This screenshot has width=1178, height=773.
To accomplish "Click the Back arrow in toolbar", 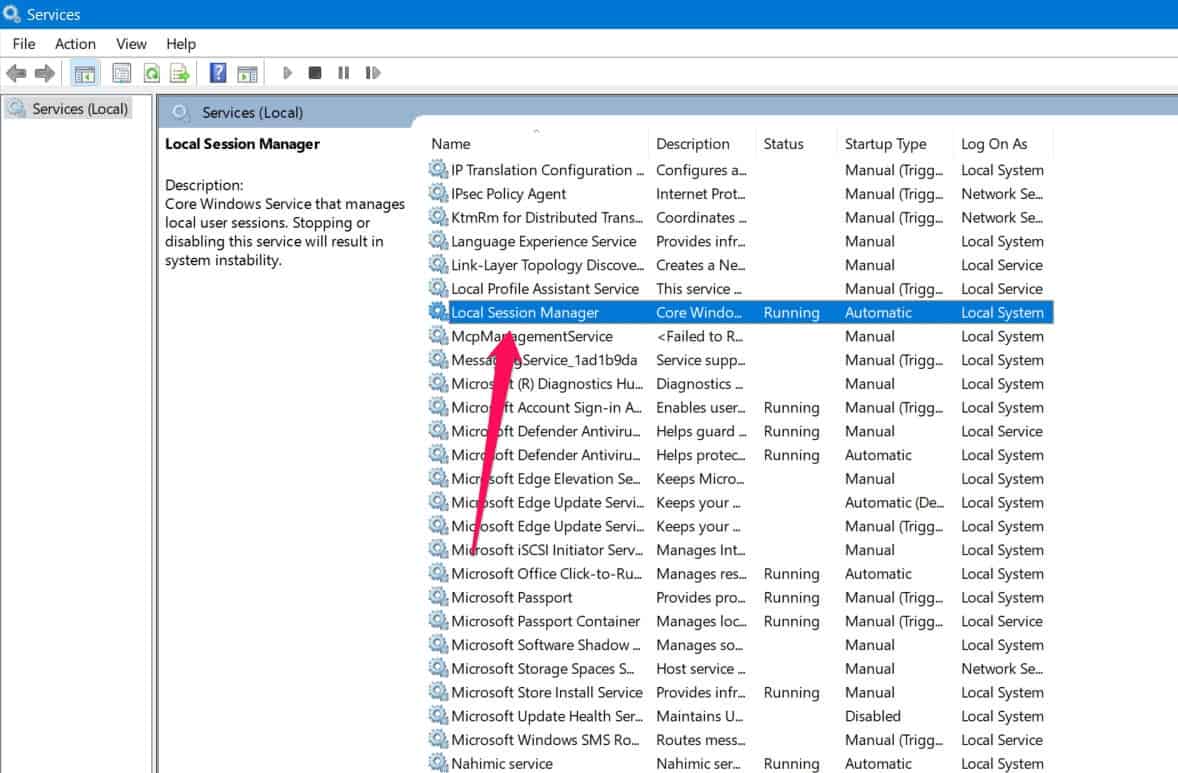I will 16,73.
